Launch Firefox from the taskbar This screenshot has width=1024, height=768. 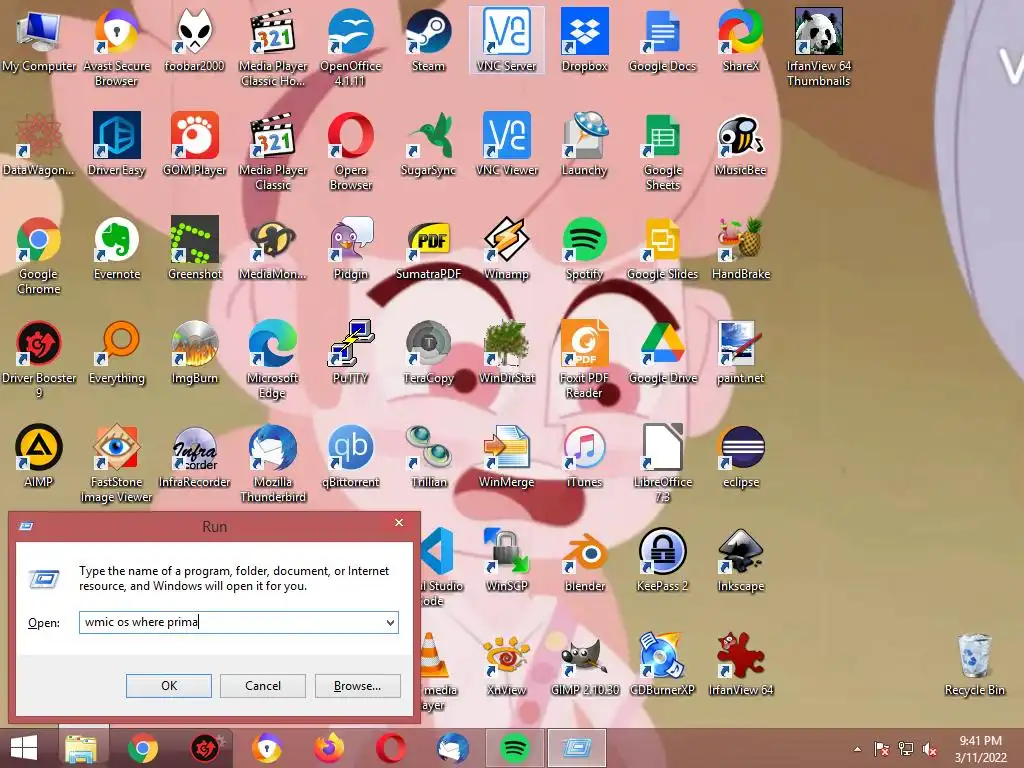tap(328, 748)
